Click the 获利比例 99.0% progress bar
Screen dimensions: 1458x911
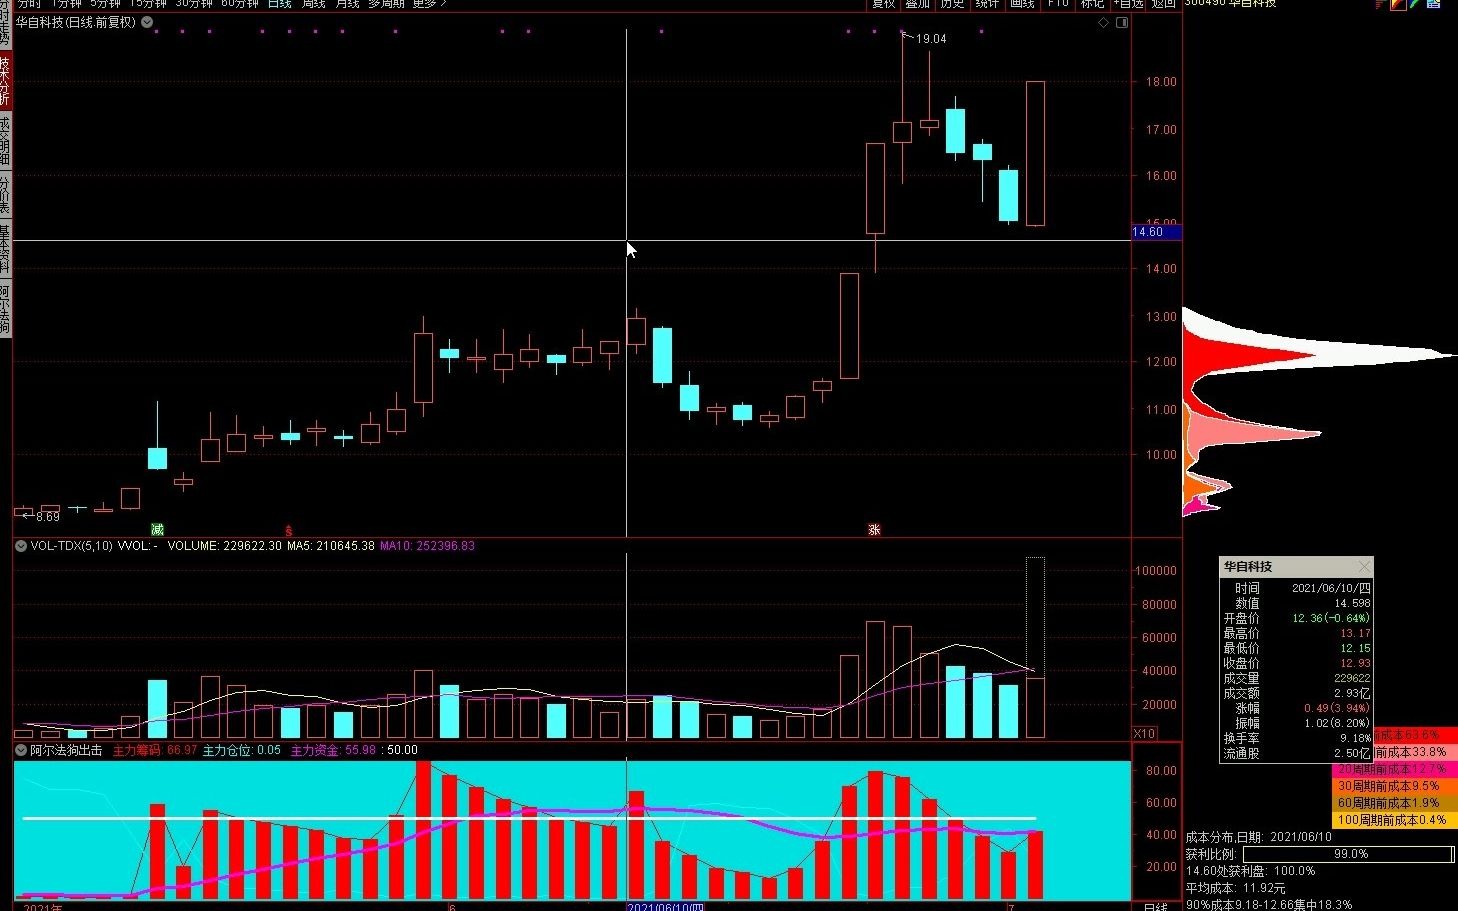1347,855
